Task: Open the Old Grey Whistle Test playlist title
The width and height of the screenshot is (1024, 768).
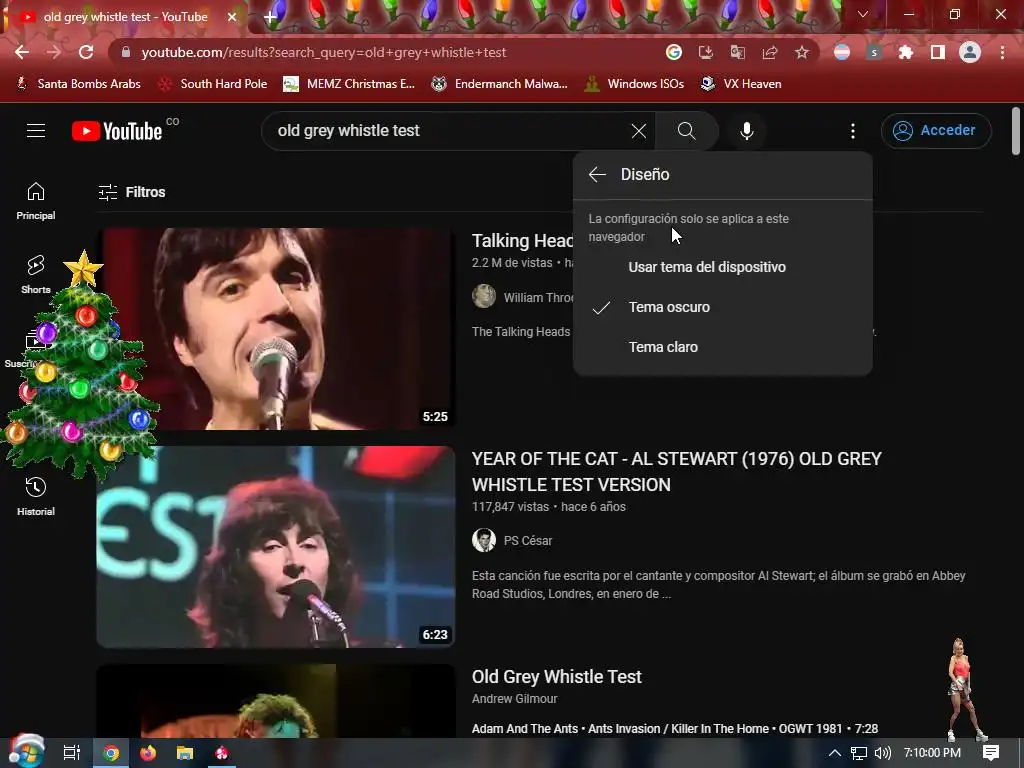Action: [556, 677]
